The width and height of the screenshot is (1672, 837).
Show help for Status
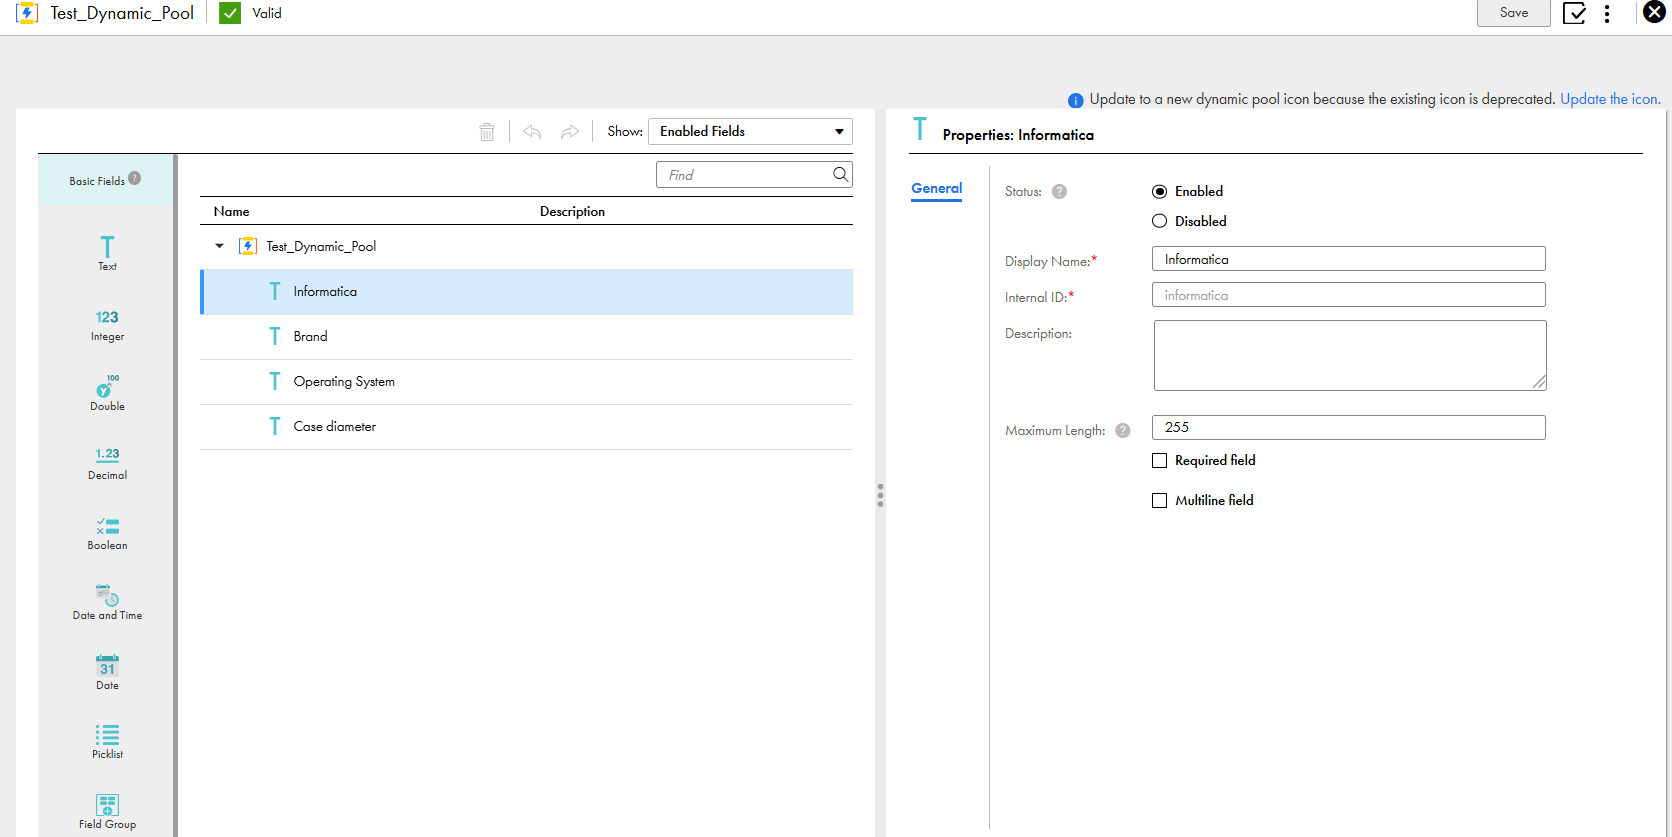tap(1059, 191)
